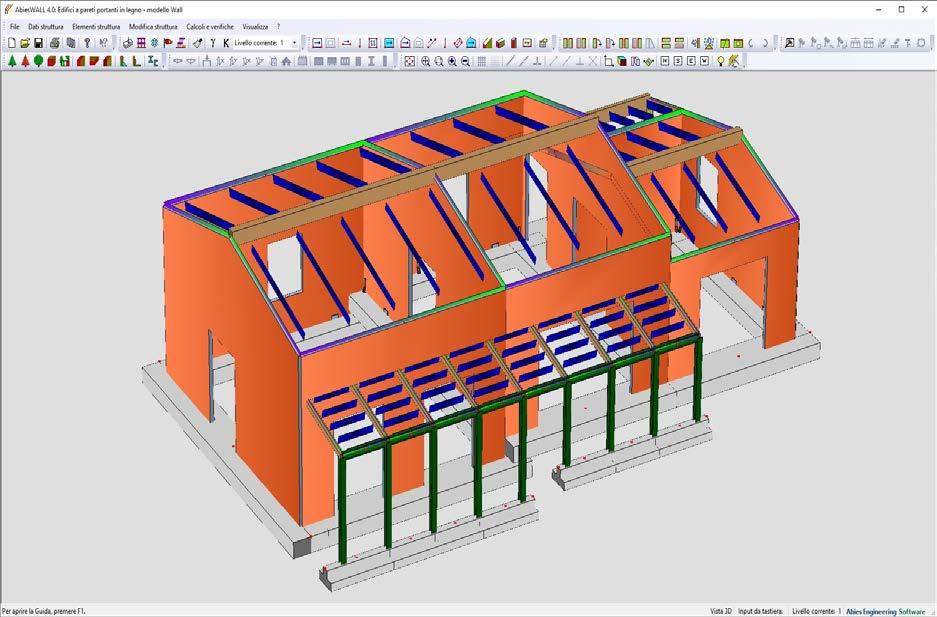This screenshot has width=937, height=617.
Task: Click the wireframe box crop icon
Action: [608, 61]
